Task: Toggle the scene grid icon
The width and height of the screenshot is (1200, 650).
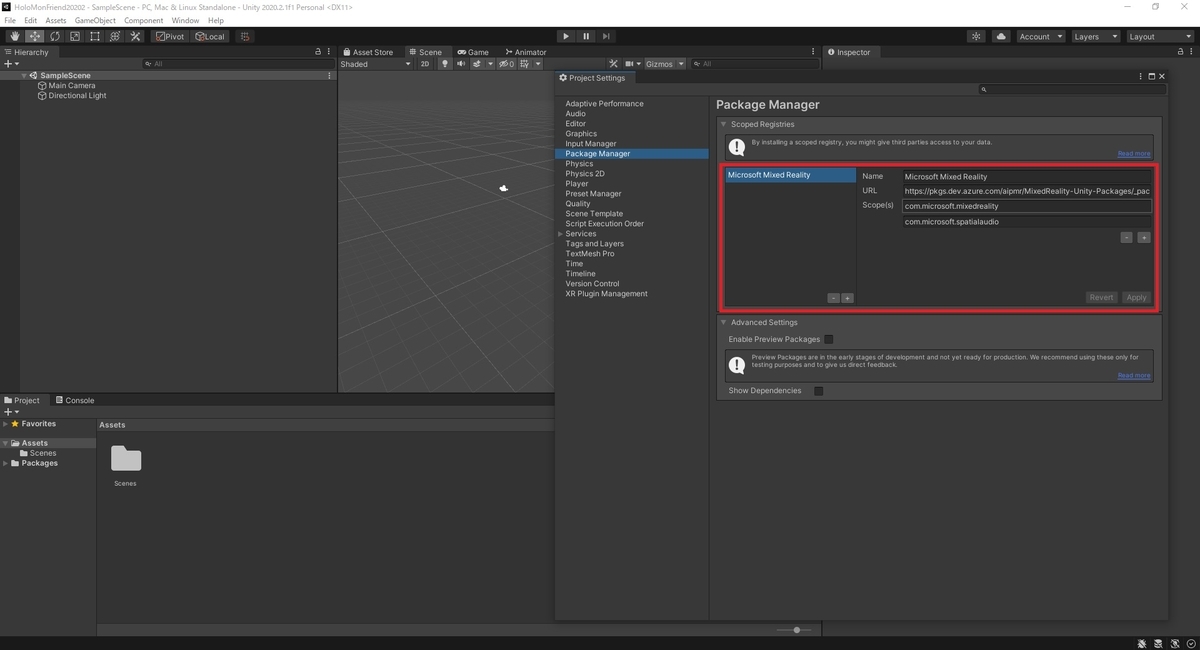Action: (524, 64)
